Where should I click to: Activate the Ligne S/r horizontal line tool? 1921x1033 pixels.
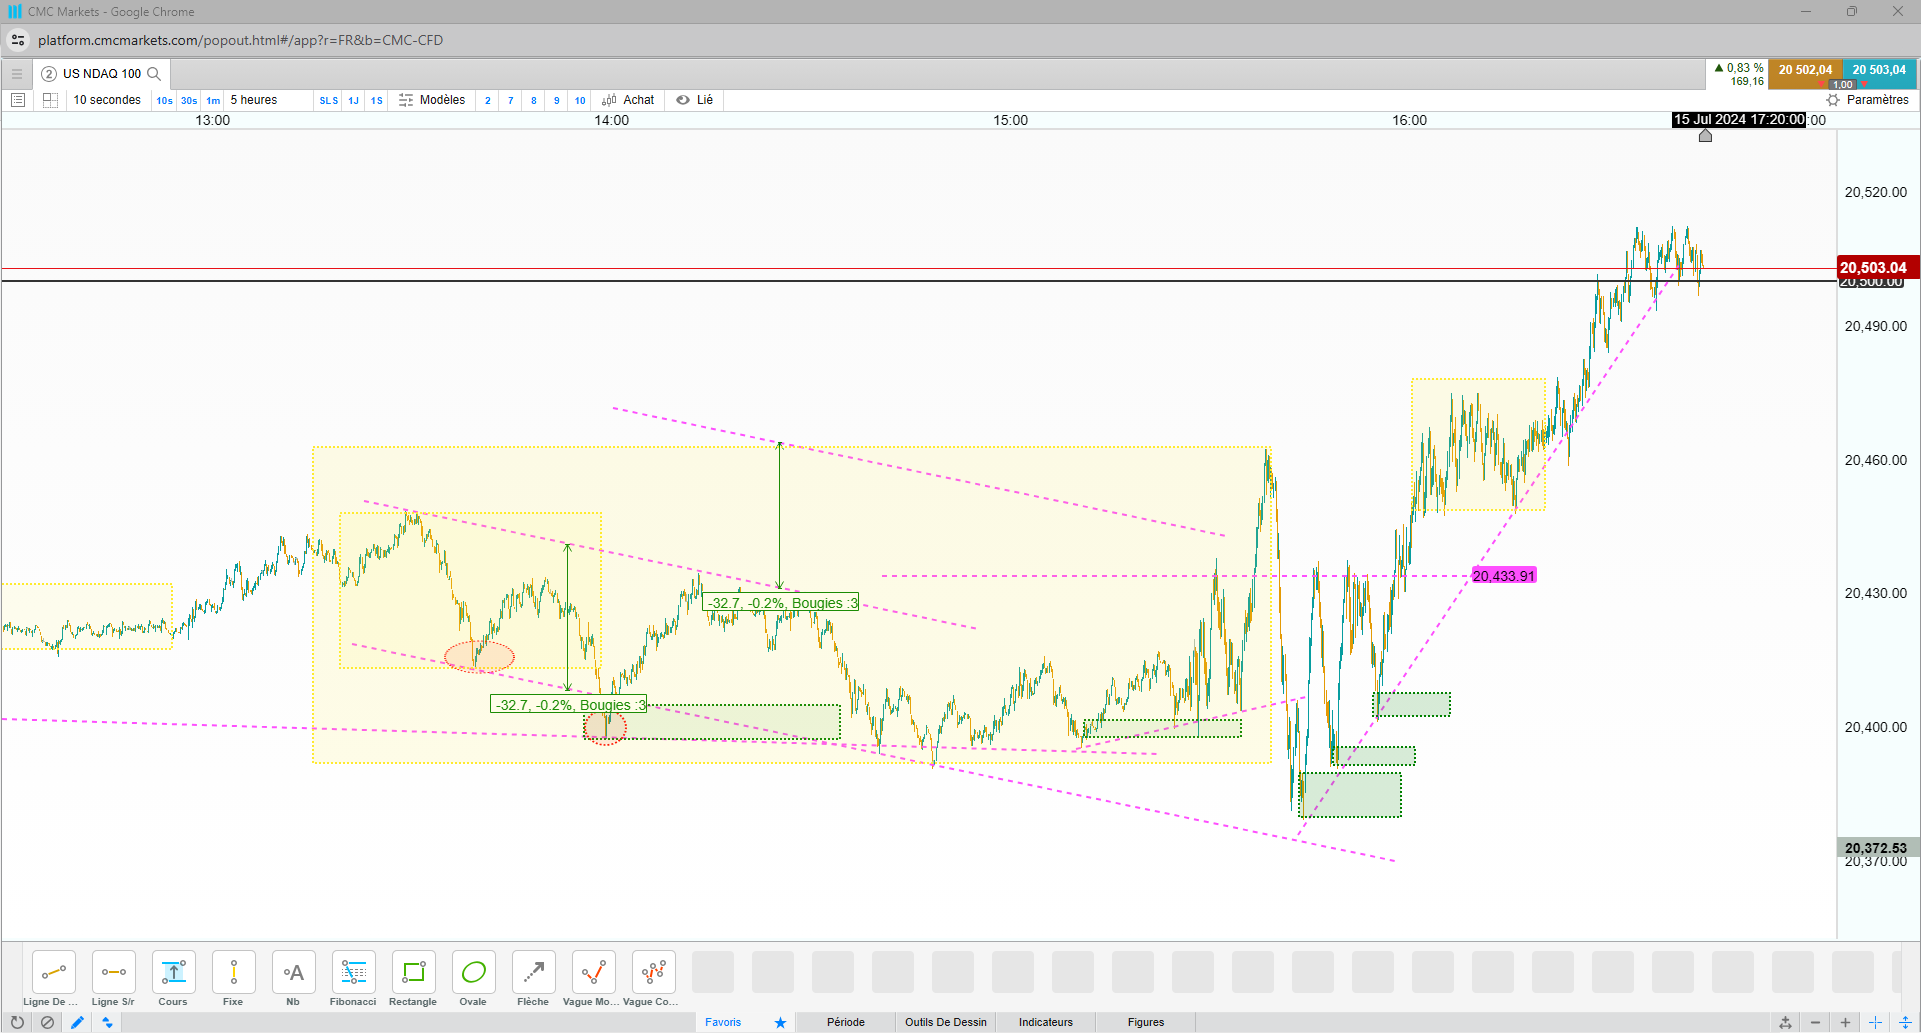pos(113,979)
